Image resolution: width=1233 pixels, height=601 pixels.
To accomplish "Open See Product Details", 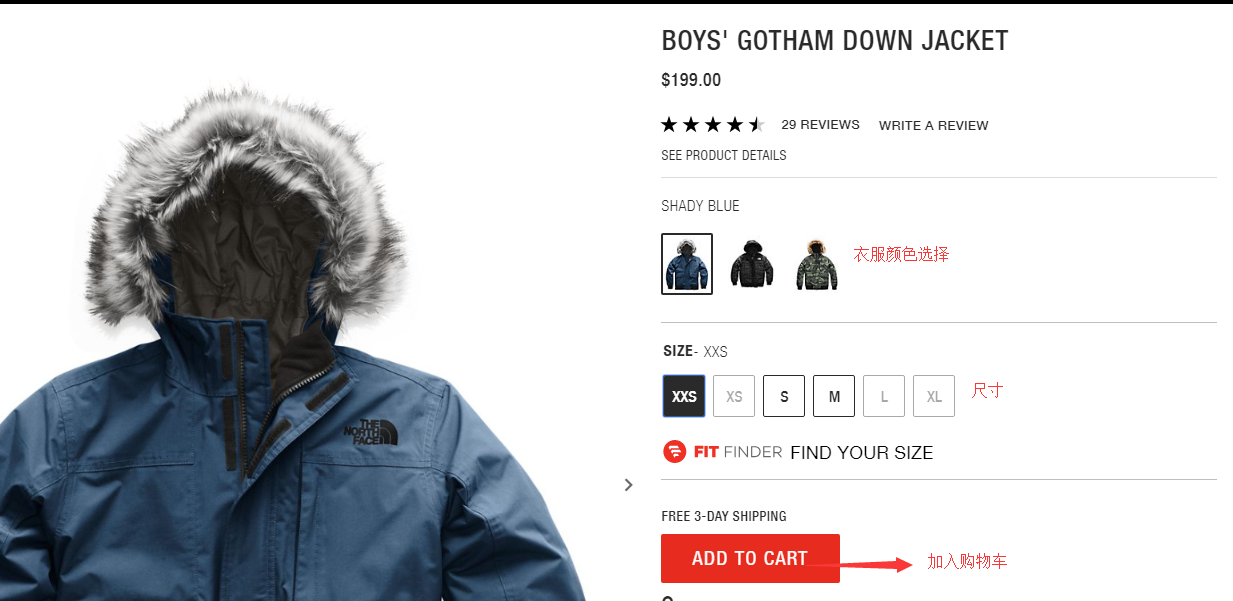I will coord(724,156).
